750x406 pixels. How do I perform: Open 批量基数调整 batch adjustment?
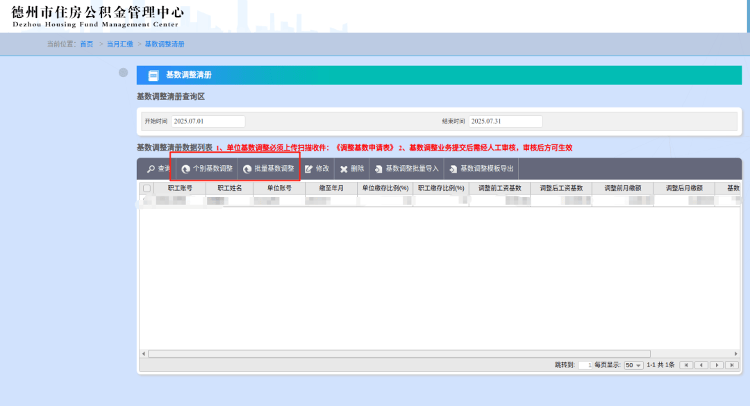[x=268, y=169]
